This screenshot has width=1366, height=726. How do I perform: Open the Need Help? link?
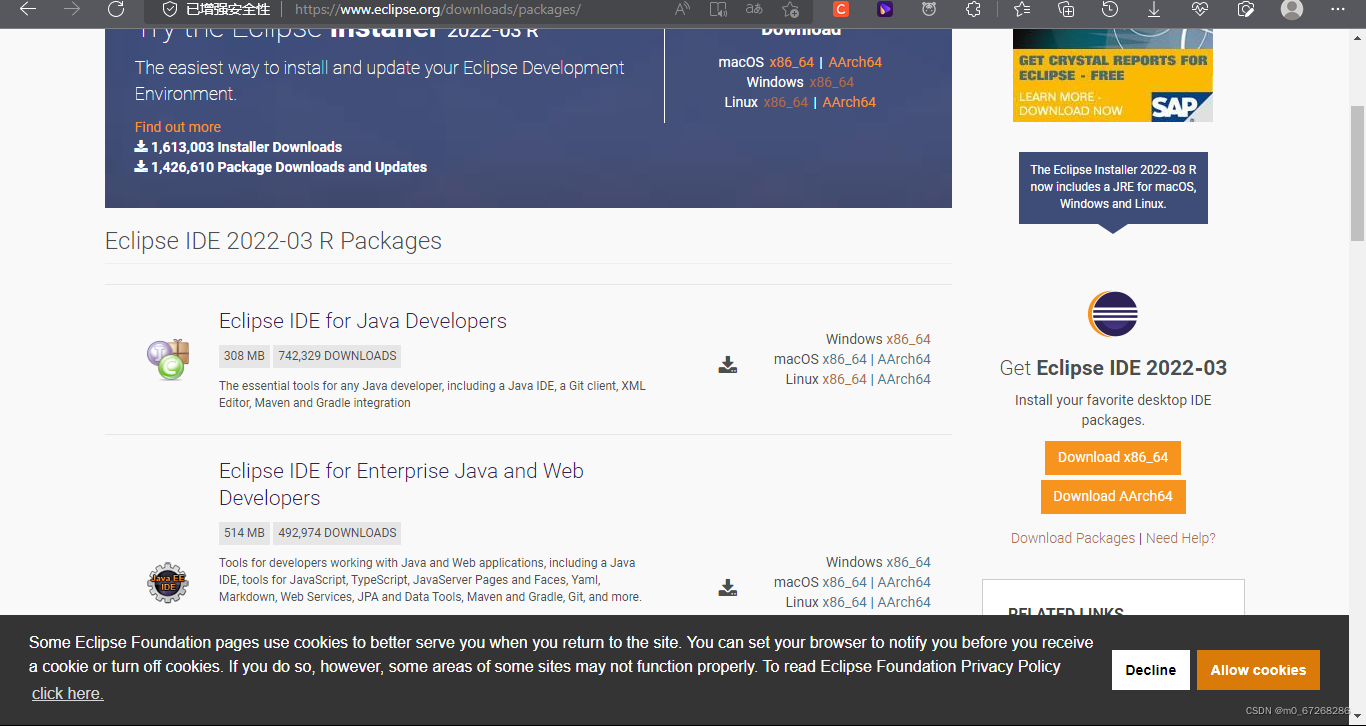(1181, 538)
